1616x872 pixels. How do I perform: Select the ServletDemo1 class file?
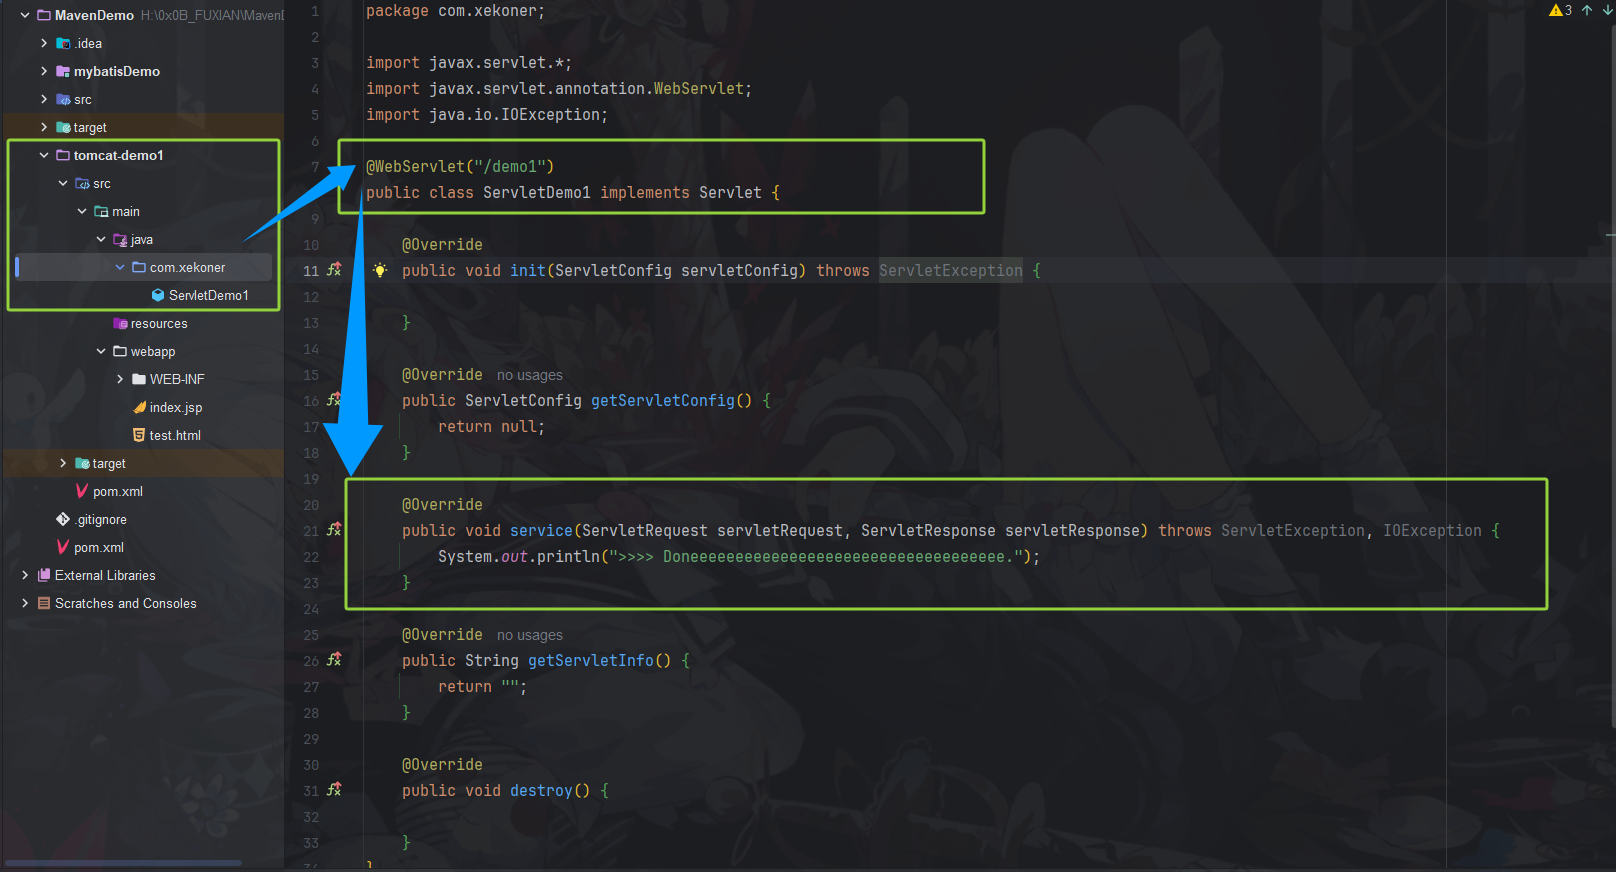208,295
